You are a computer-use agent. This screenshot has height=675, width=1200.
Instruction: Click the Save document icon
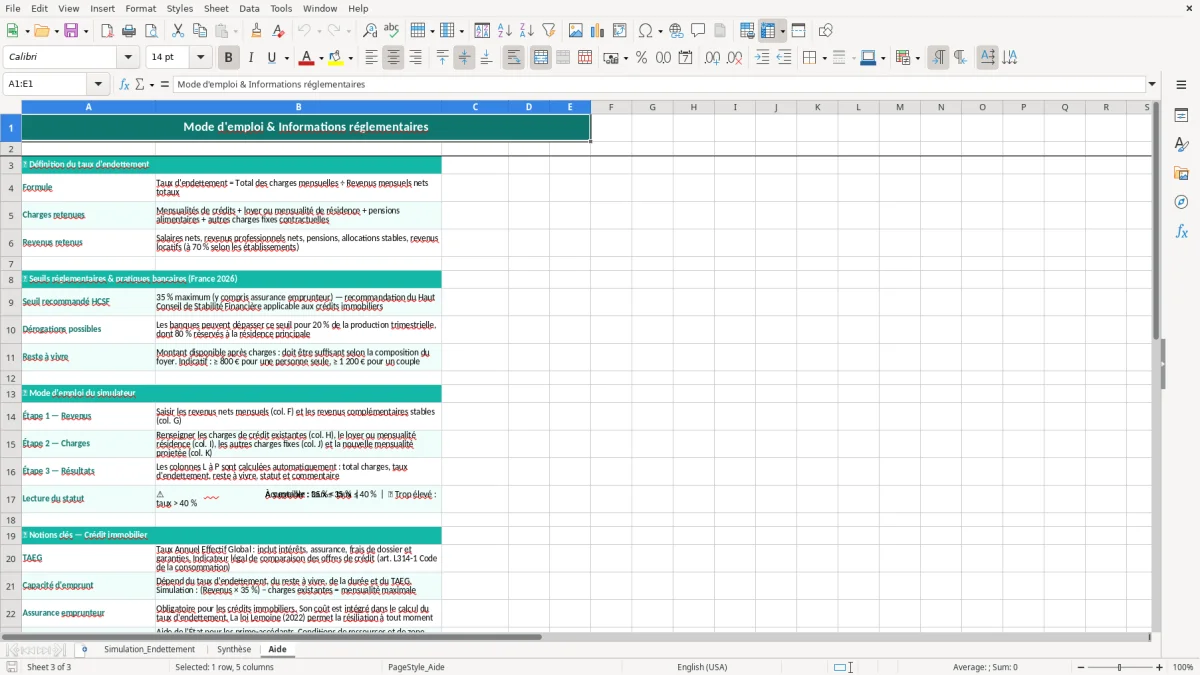71,31
